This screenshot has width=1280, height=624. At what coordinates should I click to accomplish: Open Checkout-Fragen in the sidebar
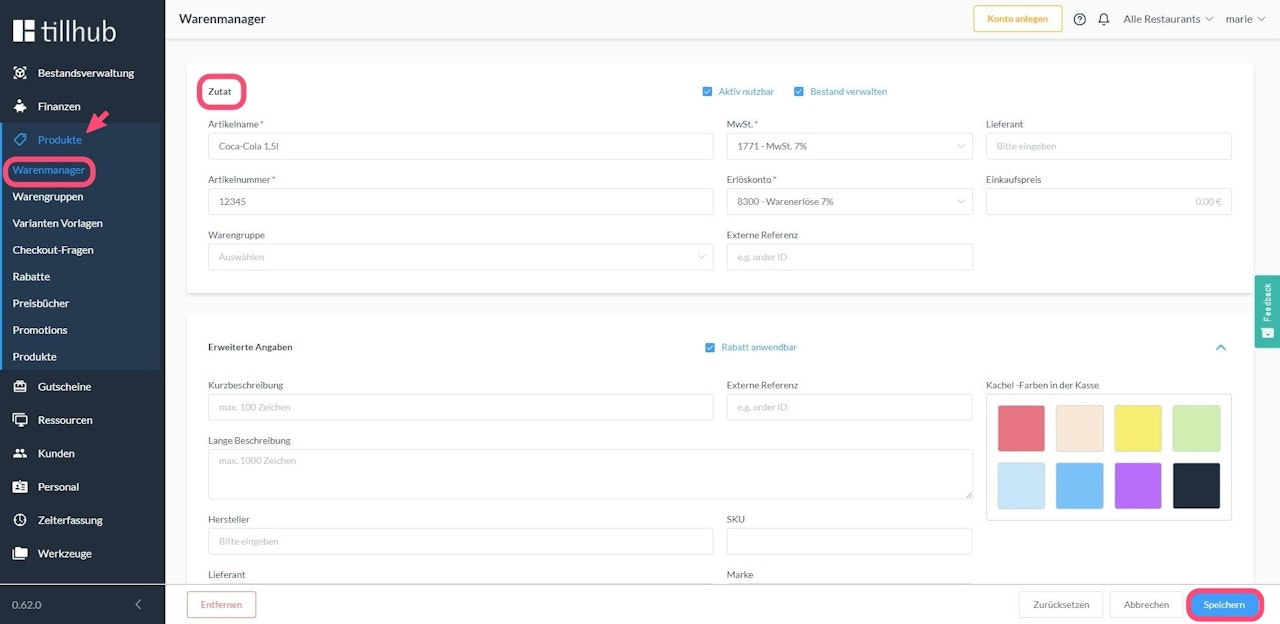pyautogui.click(x=53, y=250)
